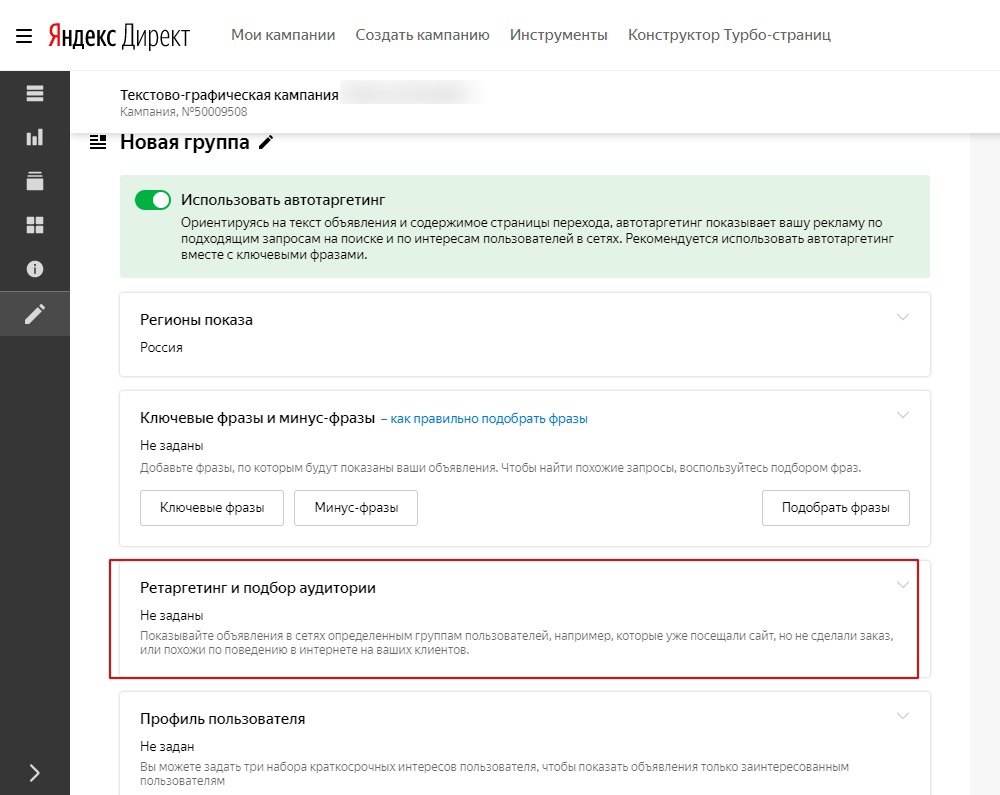
Task: Open Создать кампанию menu item
Action: 422,35
